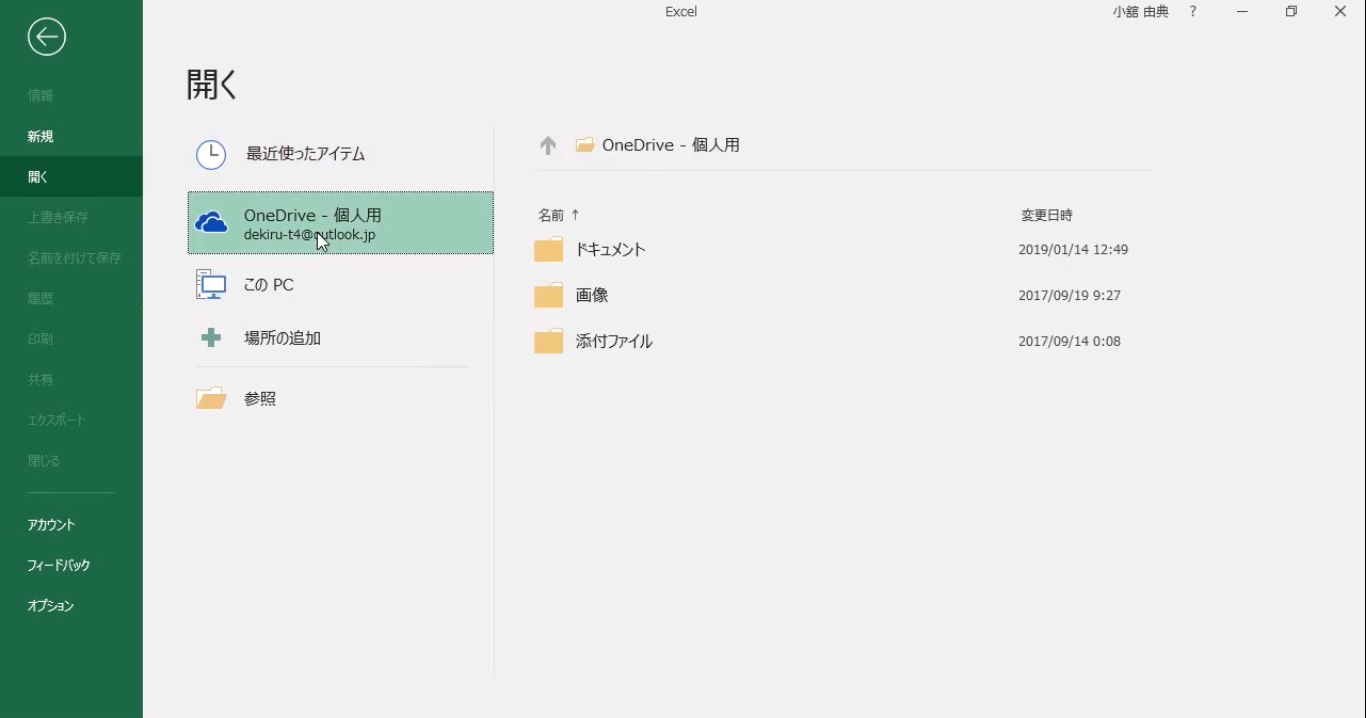This screenshot has height=718, width=1366.
Task: Choose OneDrive - 個人用 location
Action: 340,223
